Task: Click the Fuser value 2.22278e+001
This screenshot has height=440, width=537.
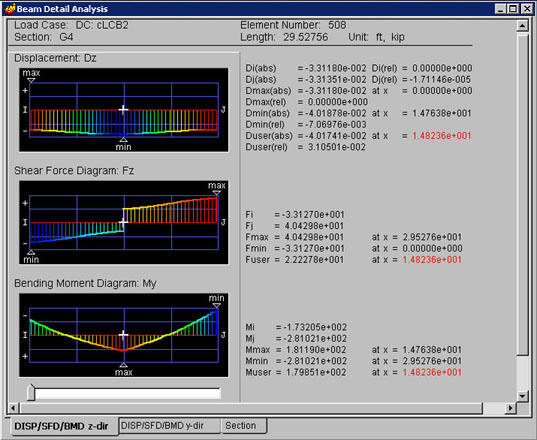Action: pyautogui.click(x=314, y=260)
